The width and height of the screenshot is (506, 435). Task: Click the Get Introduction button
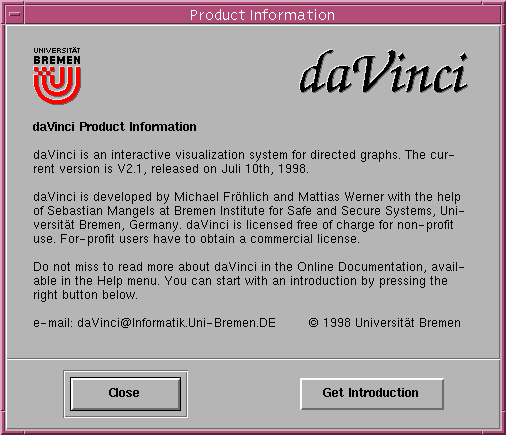372,394
